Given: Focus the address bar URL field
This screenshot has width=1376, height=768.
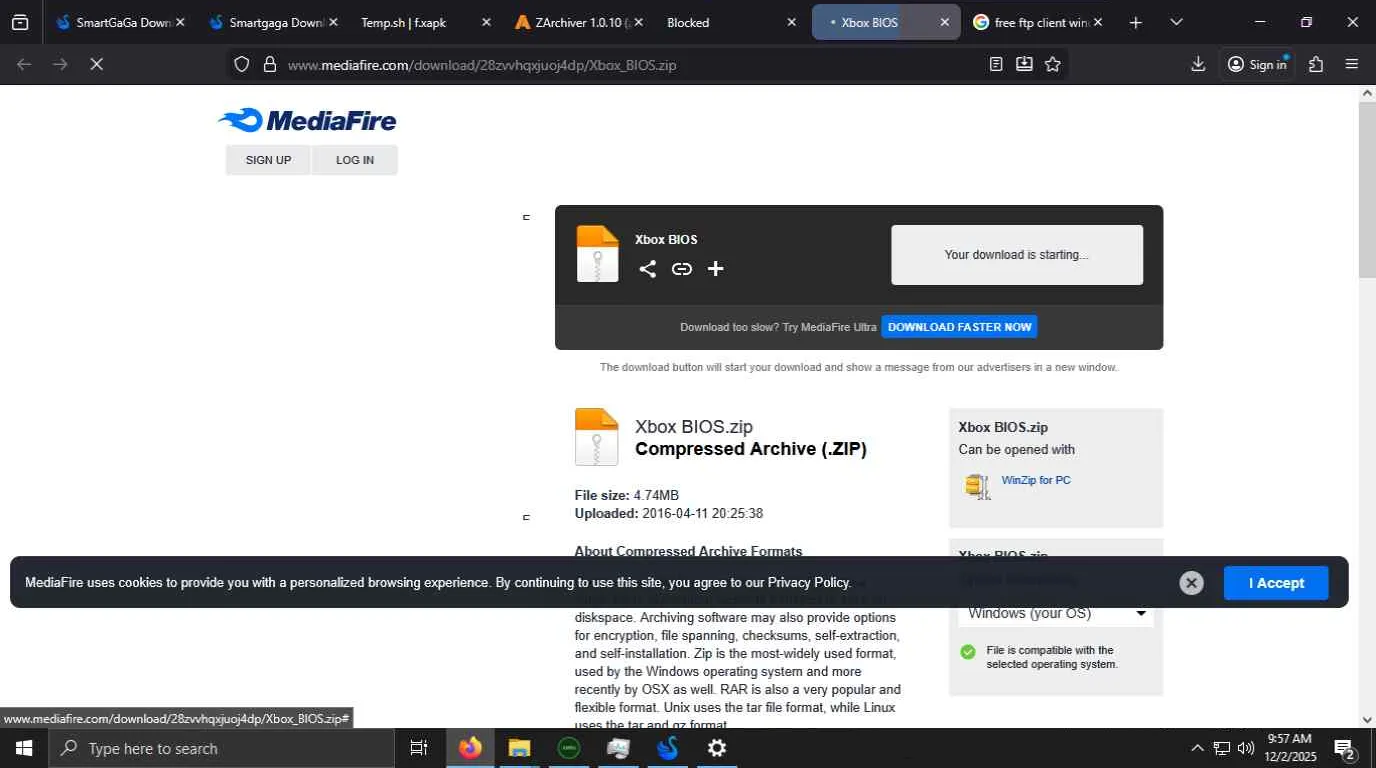Looking at the screenshot, I should coord(629,64).
